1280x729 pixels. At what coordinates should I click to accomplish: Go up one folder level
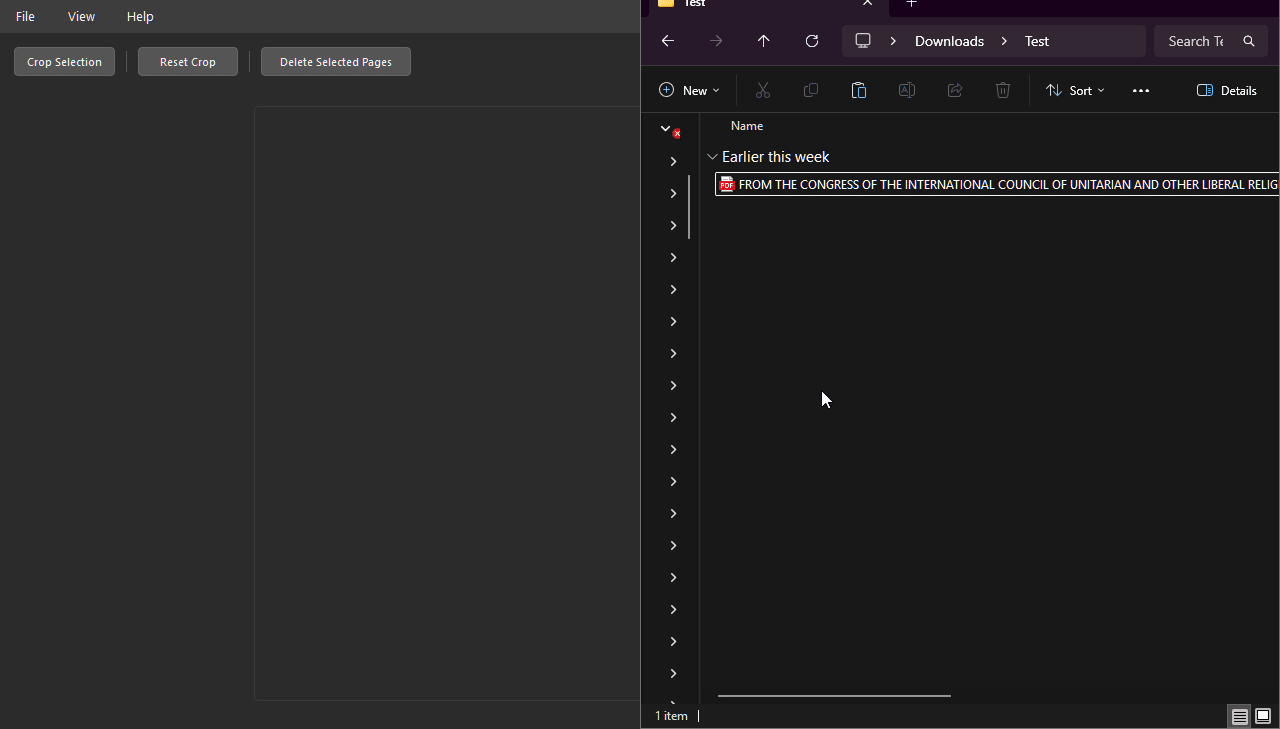point(764,41)
